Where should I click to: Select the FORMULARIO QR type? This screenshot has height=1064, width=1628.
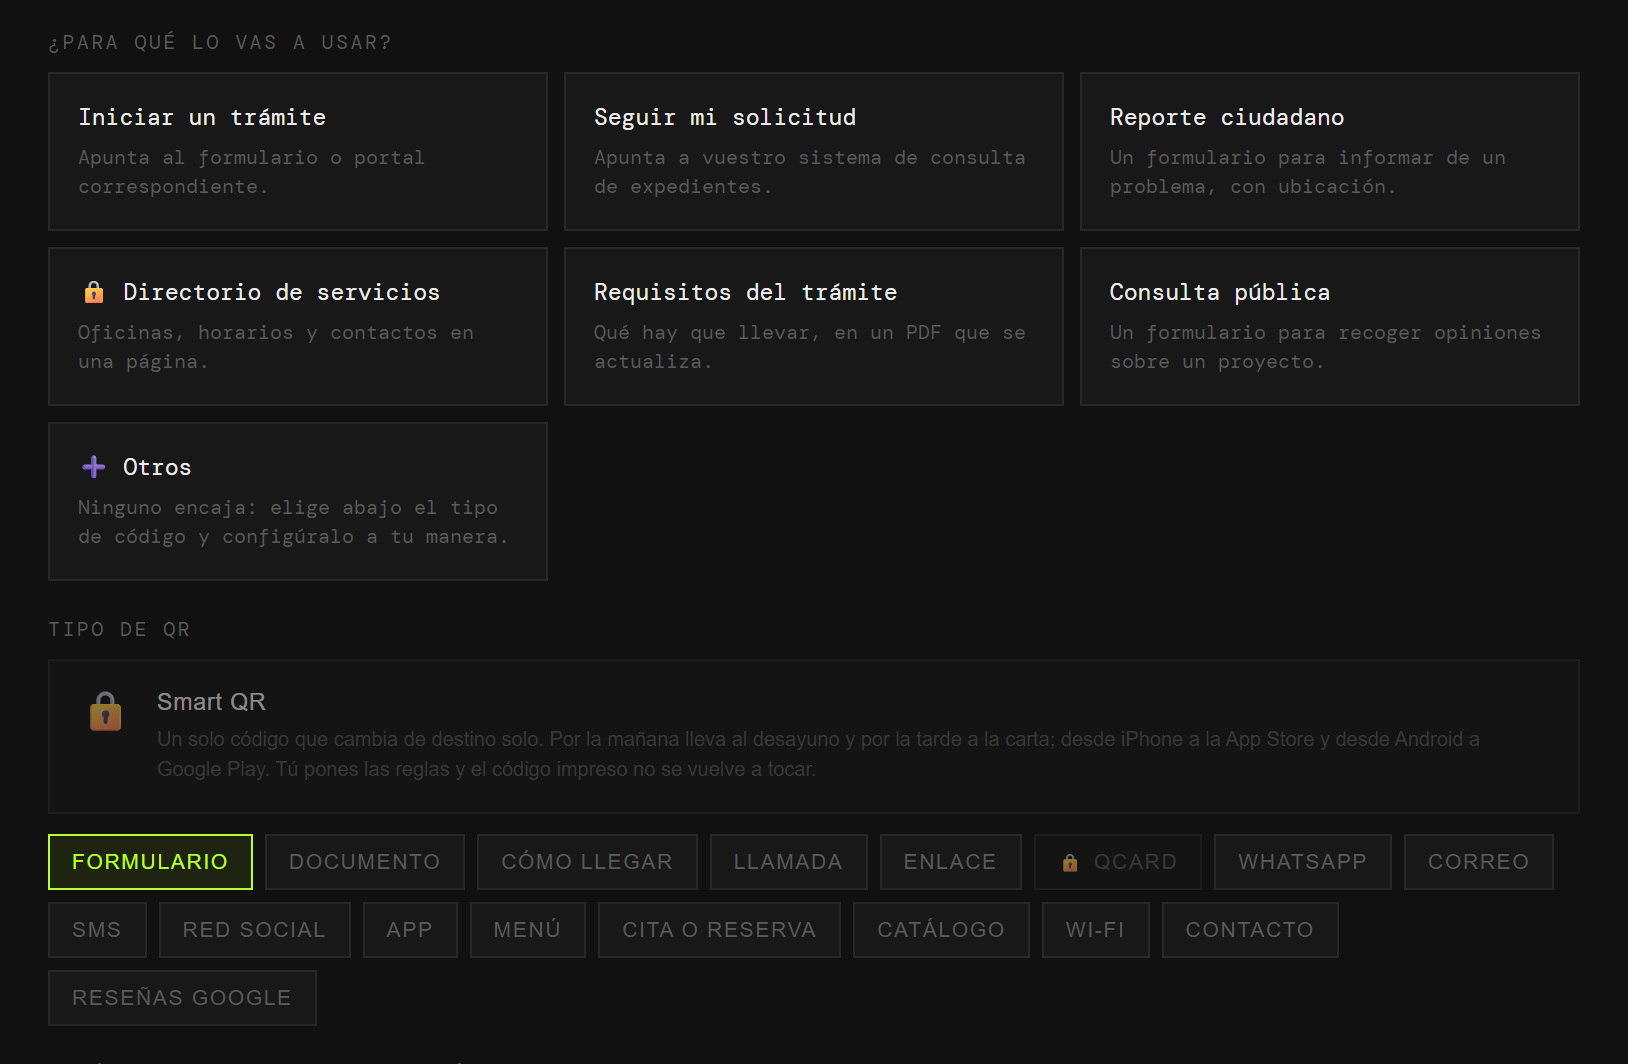coord(150,862)
